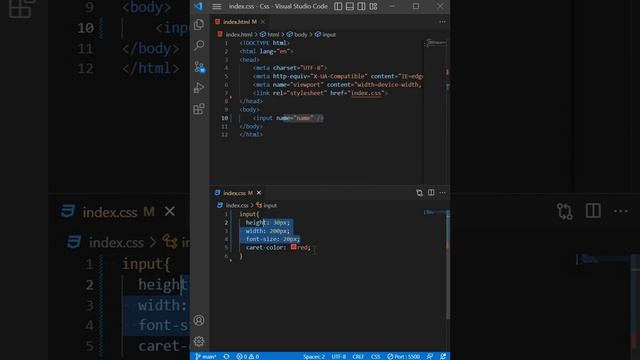The image size is (640, 360).
Task: Click the Live Server Port: 5500 status item
Action: tap(403, 356)
